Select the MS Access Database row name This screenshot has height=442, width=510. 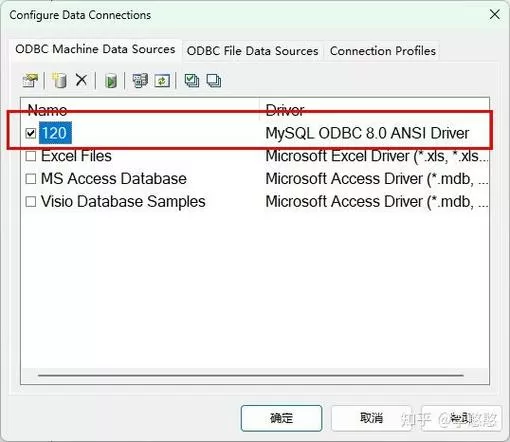coord(113,179)
